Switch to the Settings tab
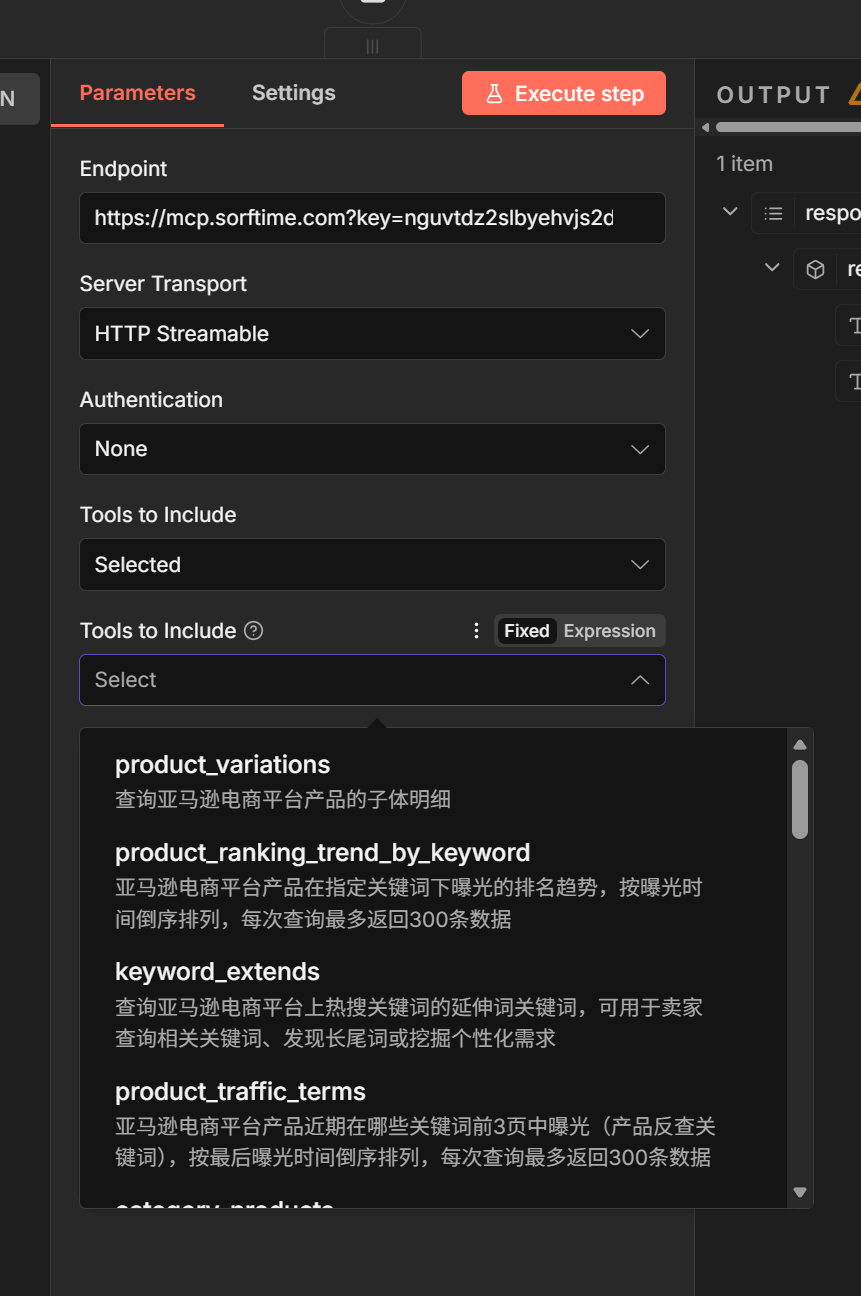861x1296 pixels. tap(293, 93)
